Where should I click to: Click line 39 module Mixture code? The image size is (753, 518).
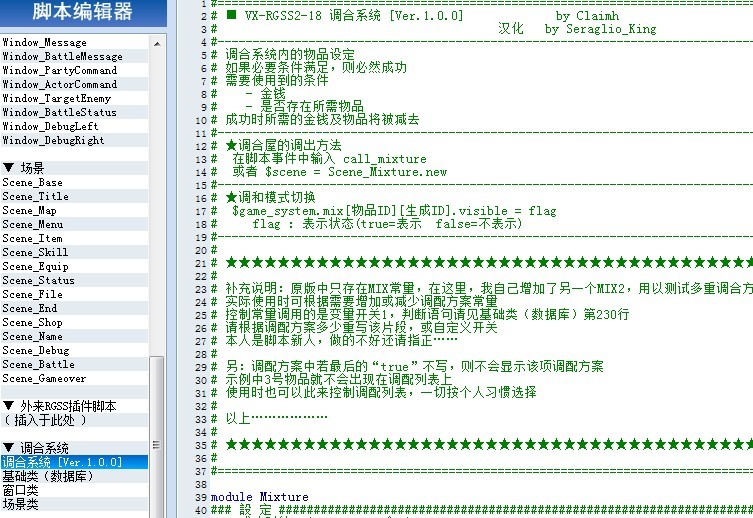pos(259,496)
